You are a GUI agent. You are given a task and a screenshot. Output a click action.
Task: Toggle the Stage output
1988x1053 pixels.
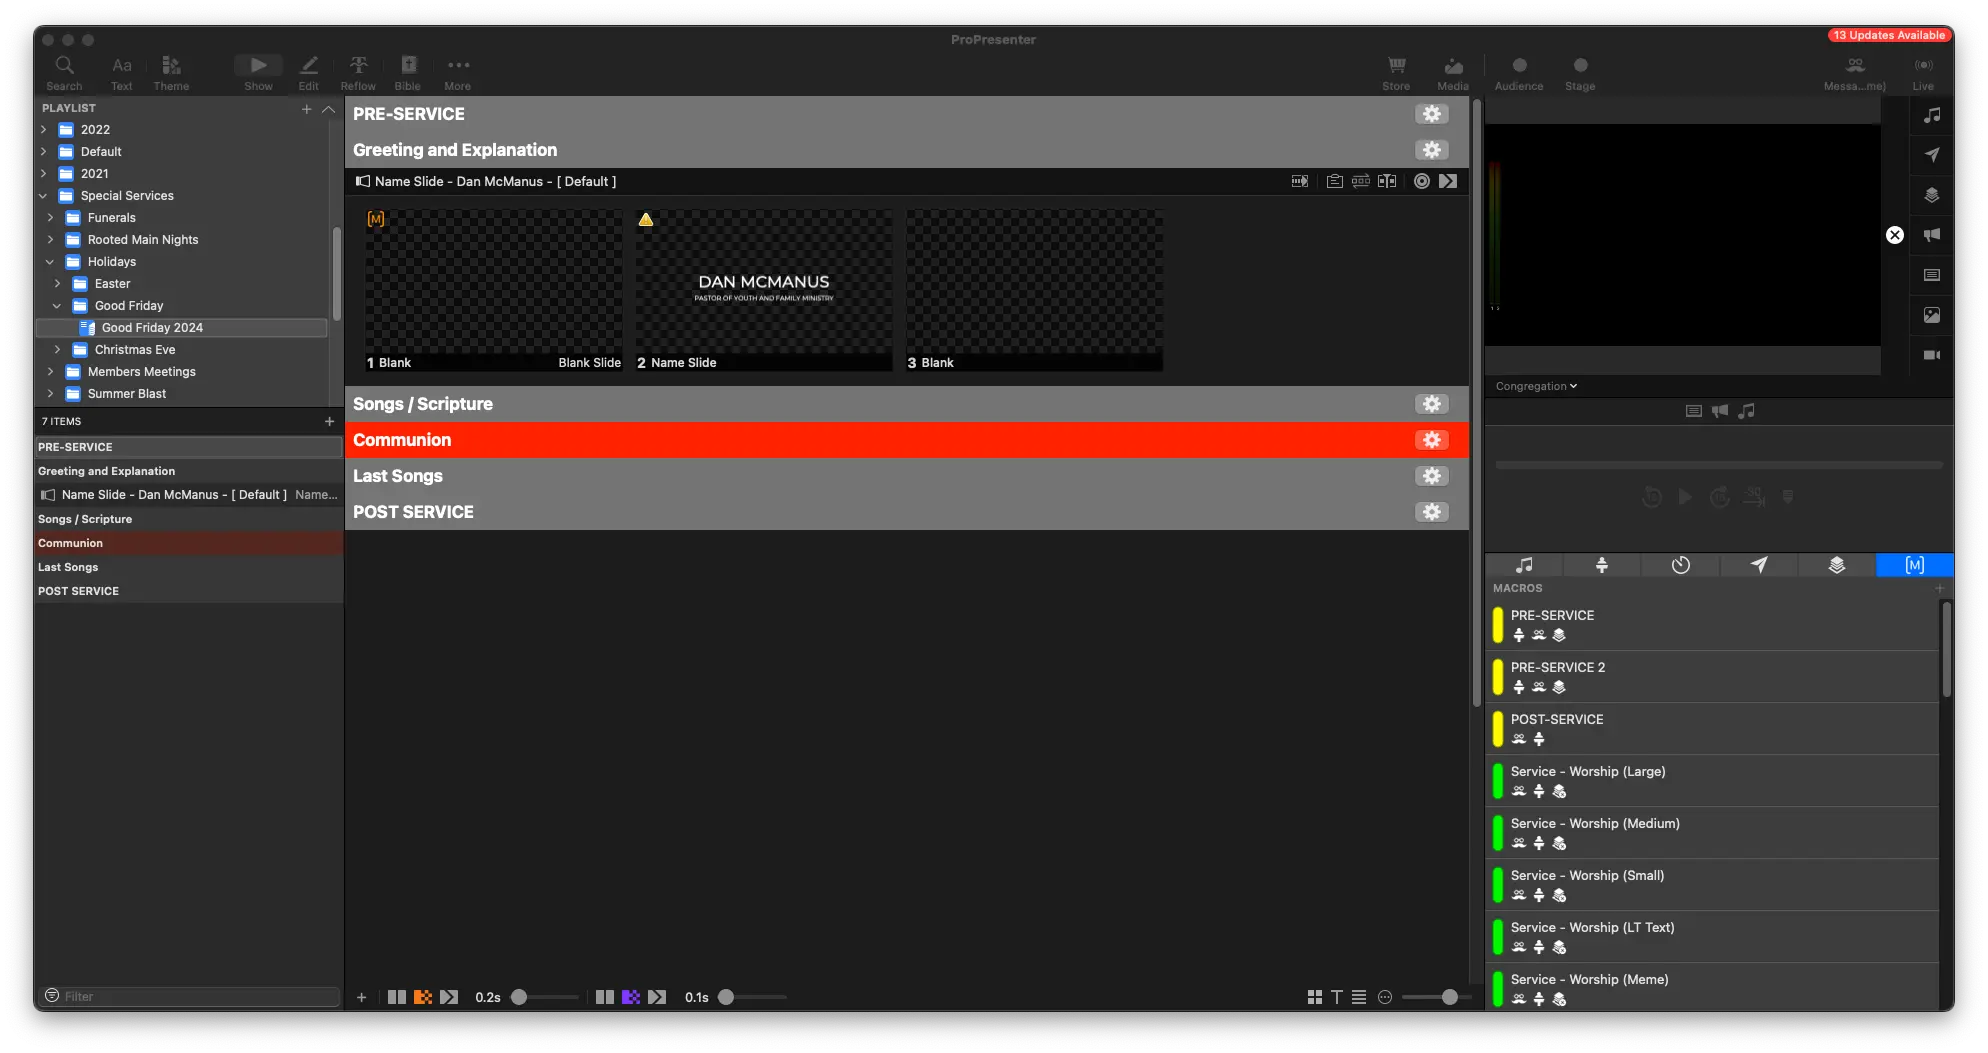click(x=1580, y=71)
